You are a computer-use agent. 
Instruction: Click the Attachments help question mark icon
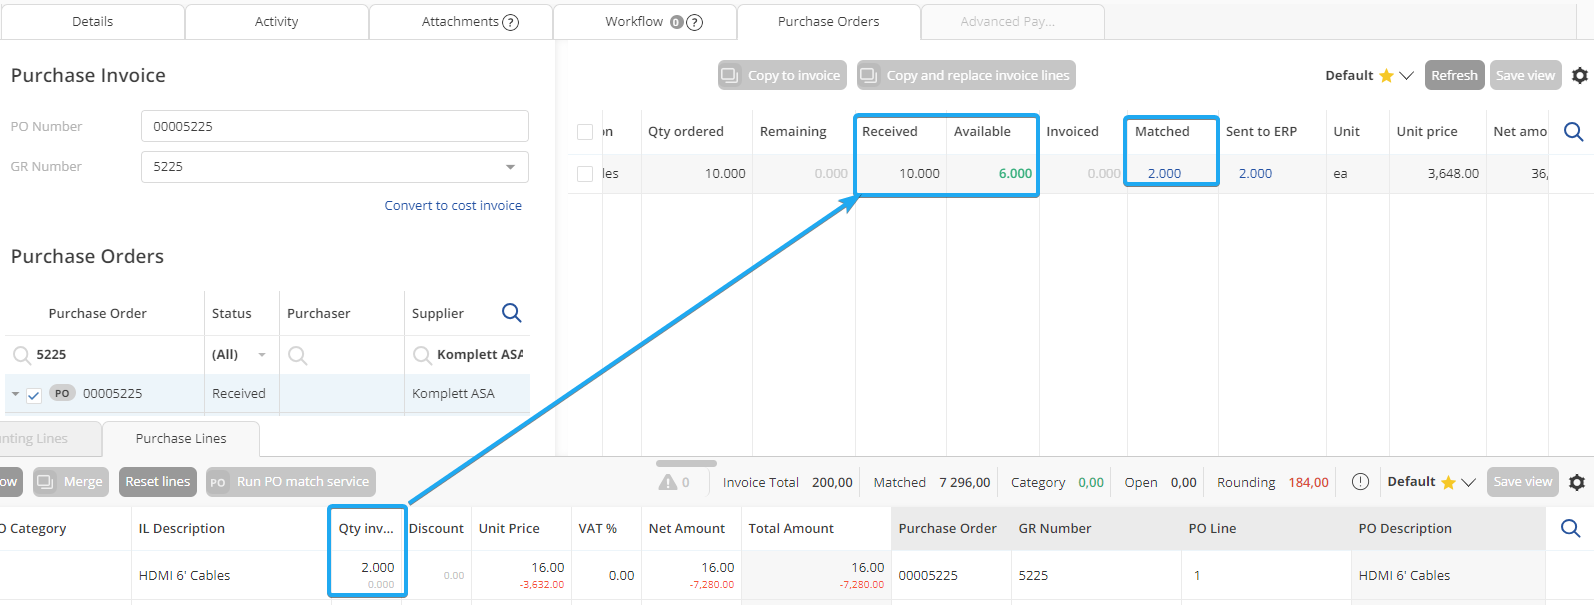[x=510, y=22]
